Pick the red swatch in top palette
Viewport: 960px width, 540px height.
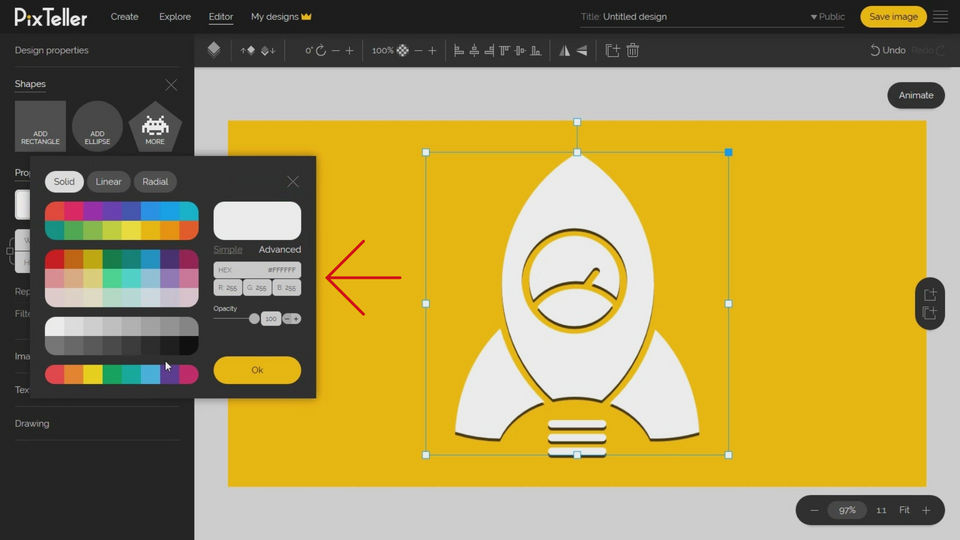pos(54,211)
